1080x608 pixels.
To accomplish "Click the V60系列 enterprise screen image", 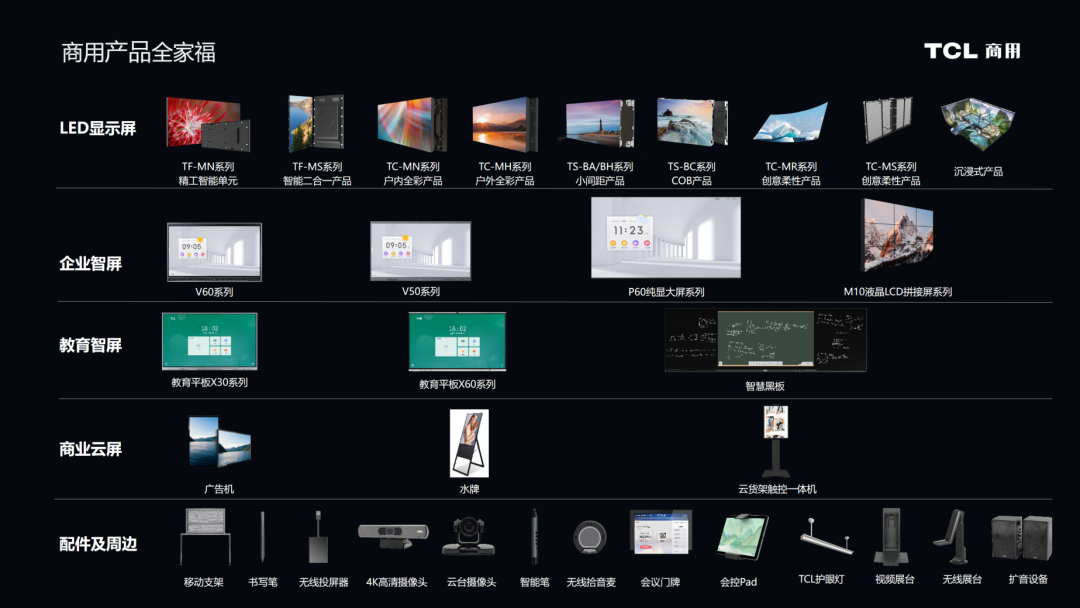I will click(214, 252).
